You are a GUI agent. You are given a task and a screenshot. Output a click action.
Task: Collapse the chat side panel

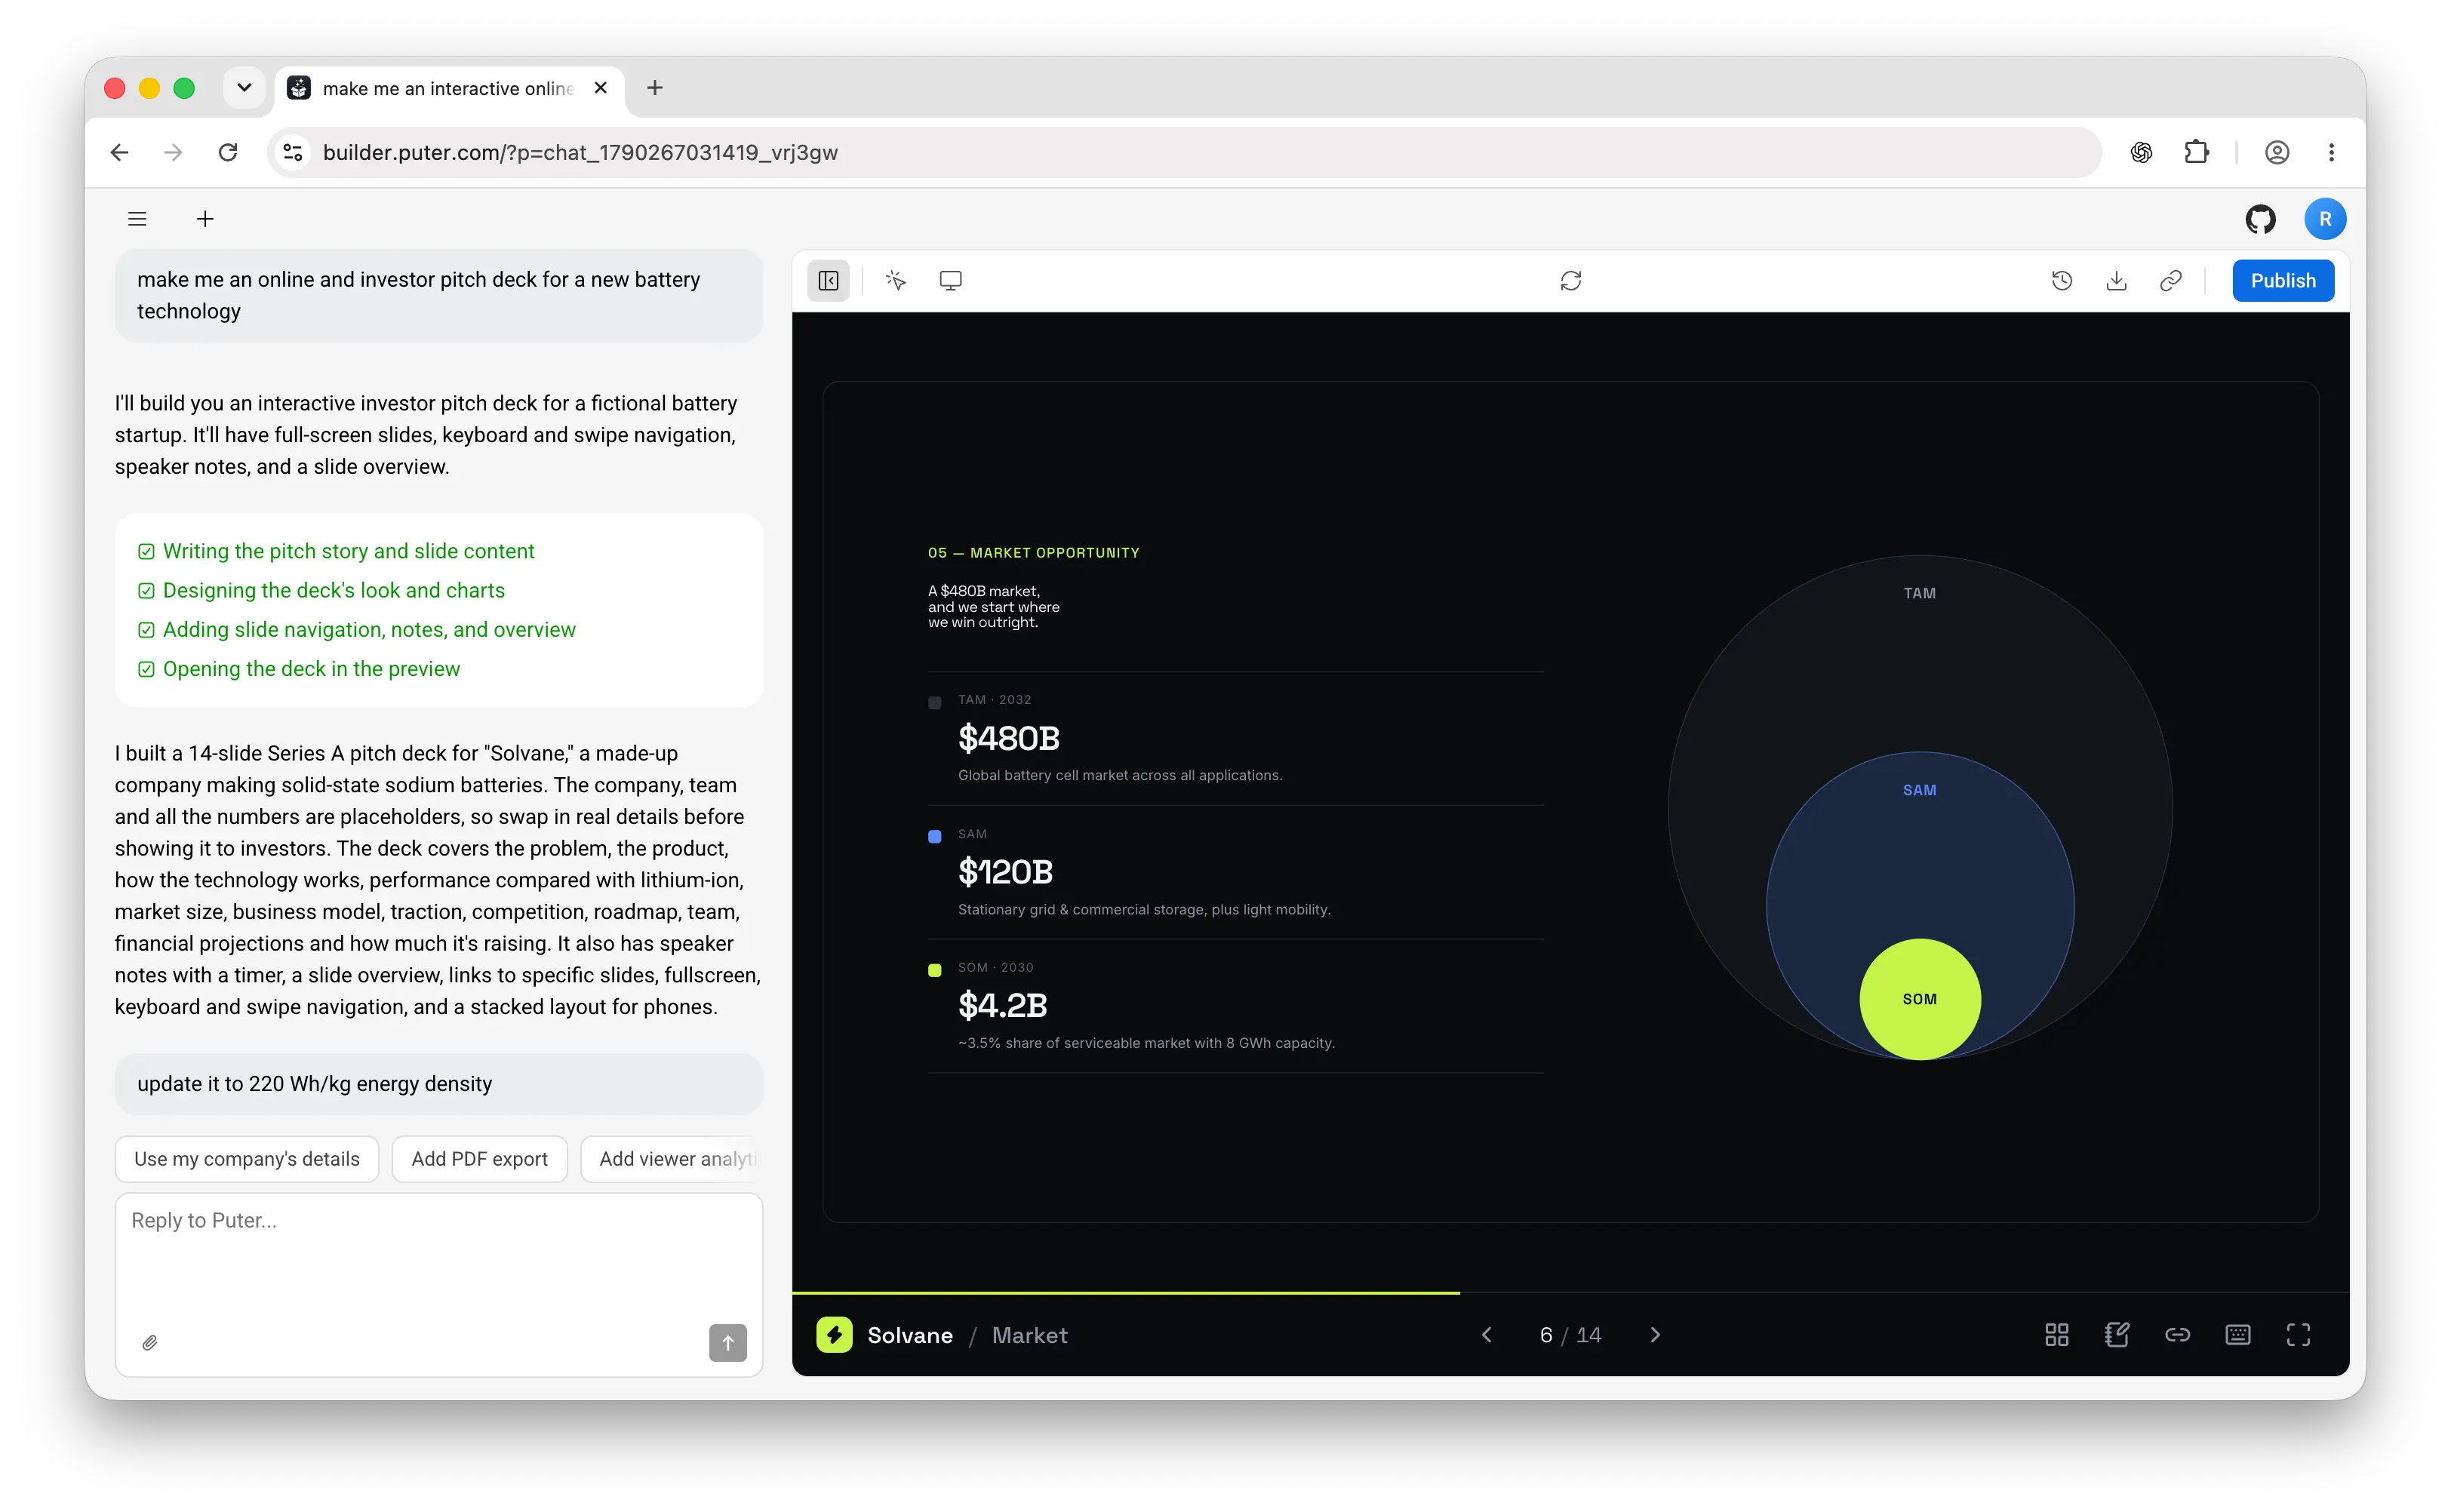[x=828, y=281]
